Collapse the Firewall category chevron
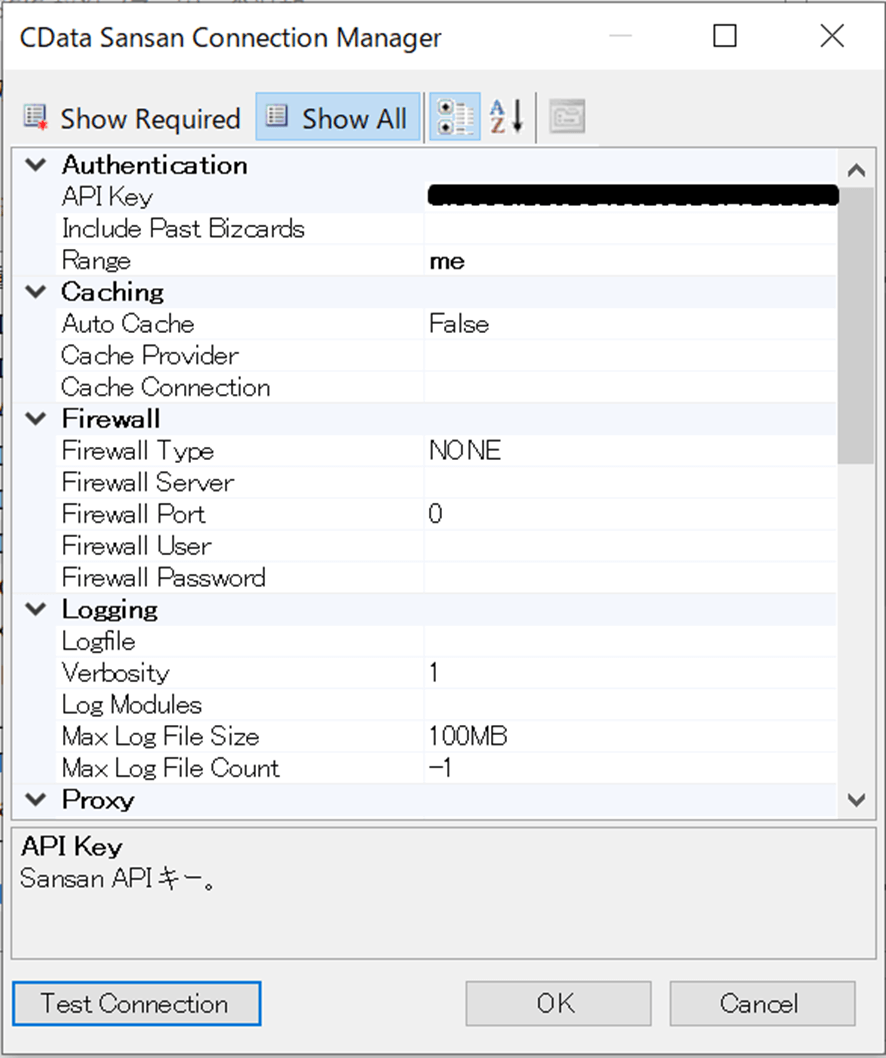886x1058 pixels. click(x=36, y=419)
